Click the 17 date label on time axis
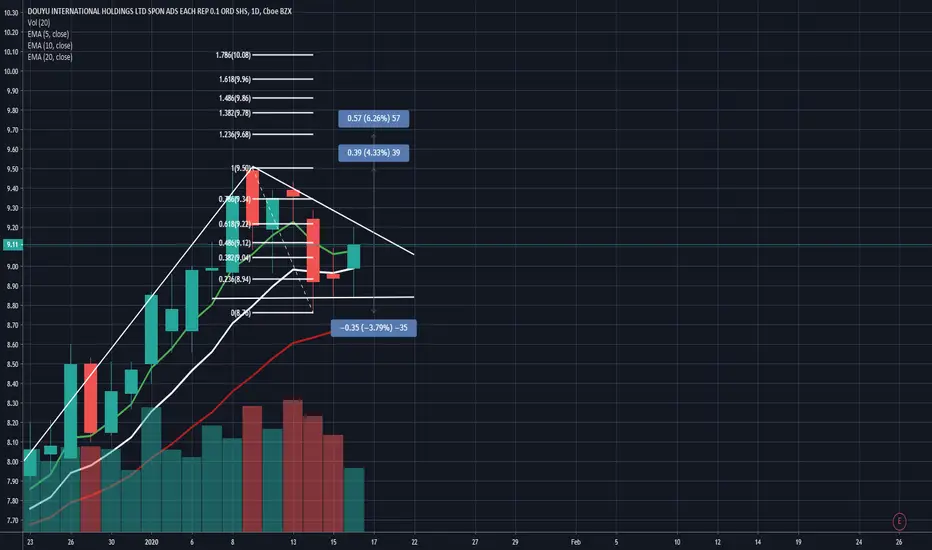This screenshot has height=550, width=932. [374, 542]
